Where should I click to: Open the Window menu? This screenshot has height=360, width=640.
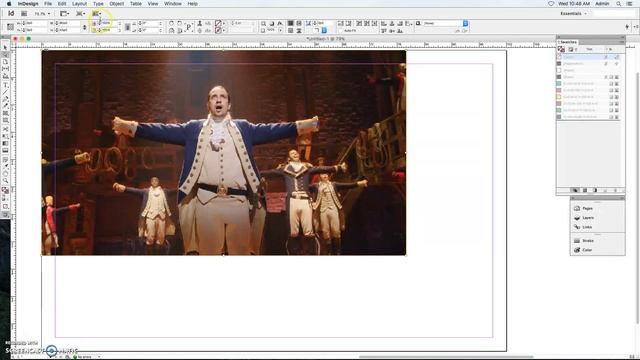[x=173, y=4]
